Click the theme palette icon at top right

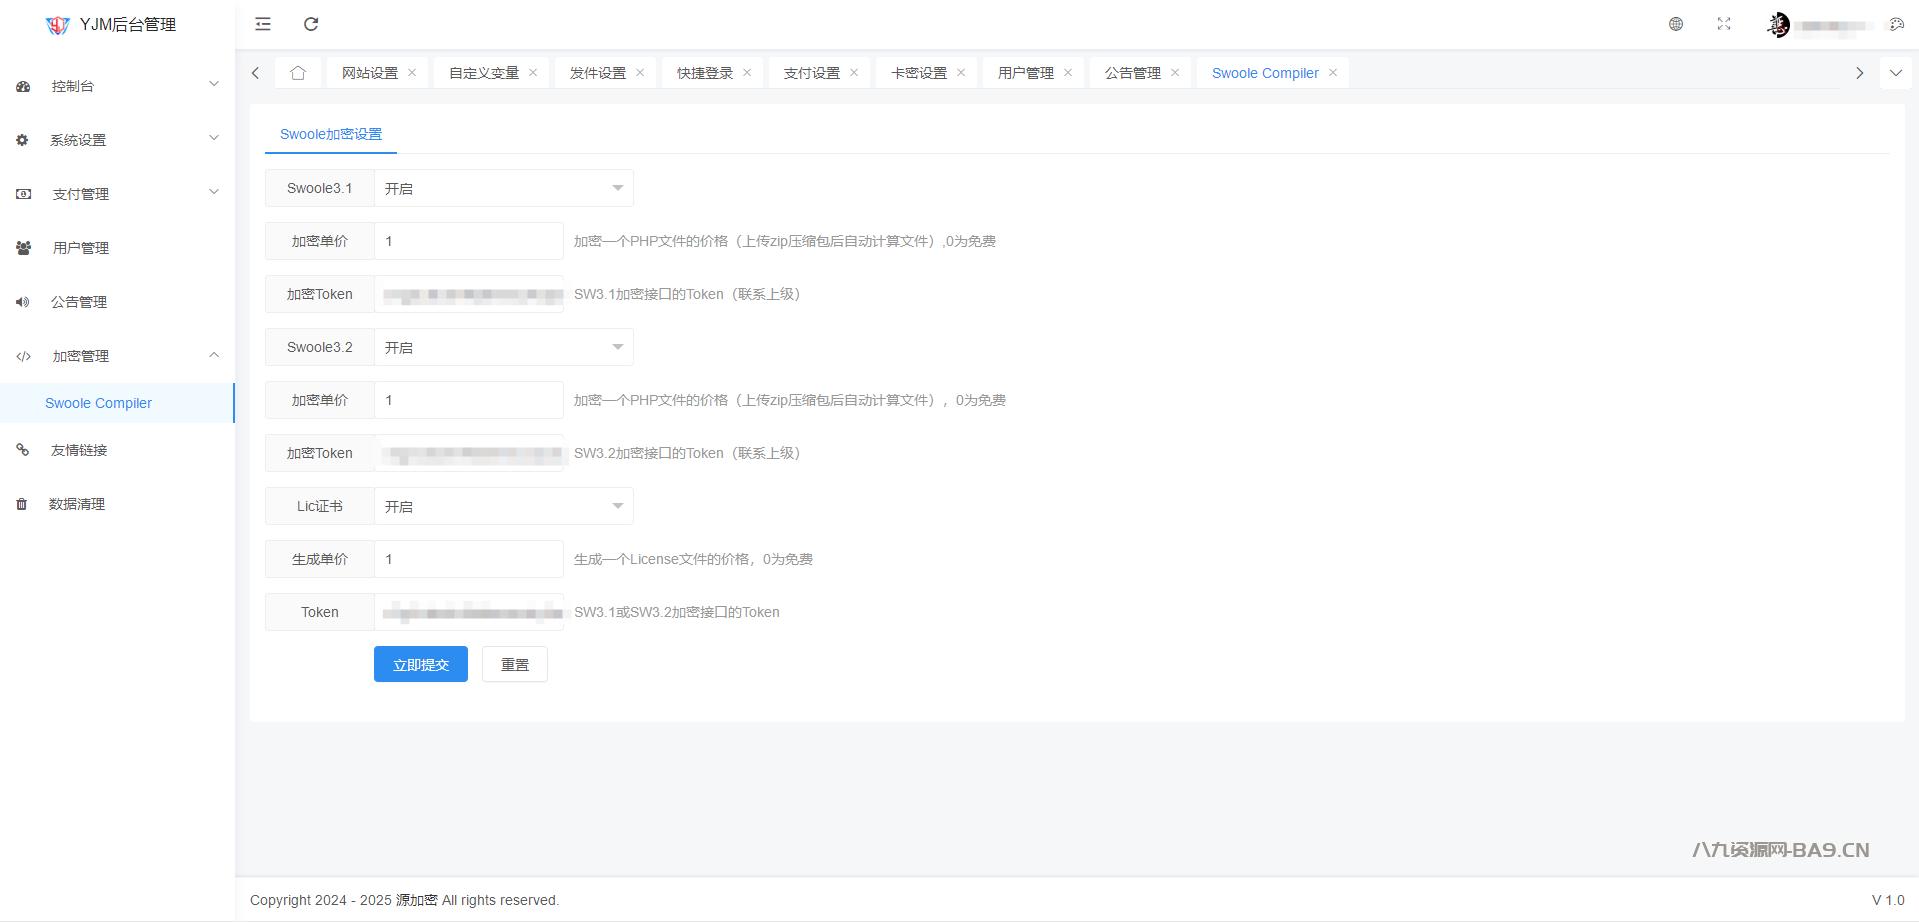click(1896, 24)
